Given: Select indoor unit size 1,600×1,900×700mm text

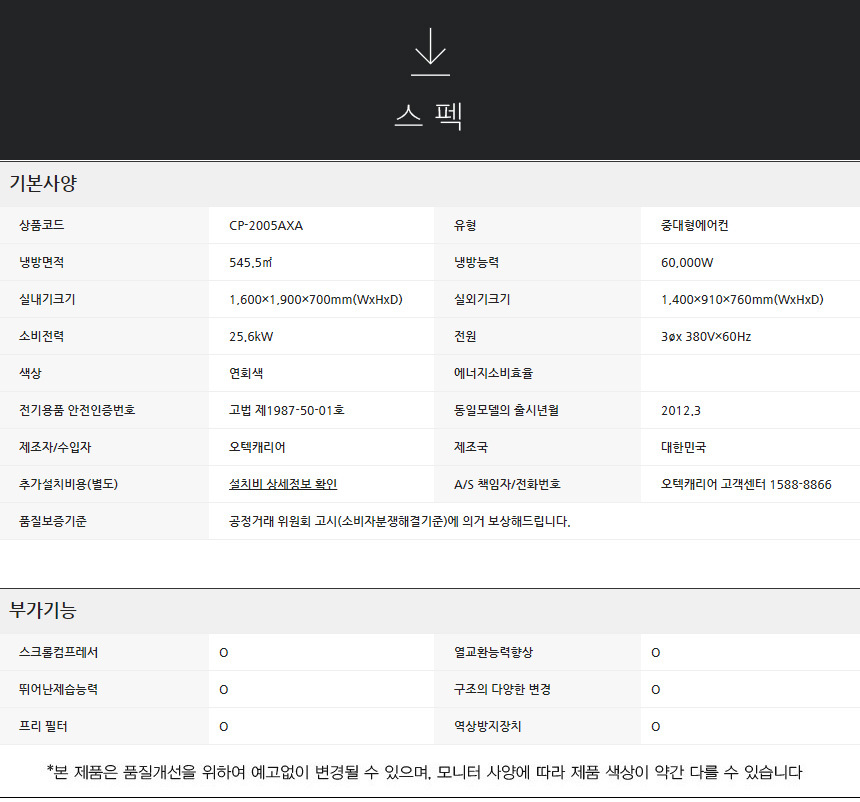Looking at the screenshot, I should tap(315, 300).
